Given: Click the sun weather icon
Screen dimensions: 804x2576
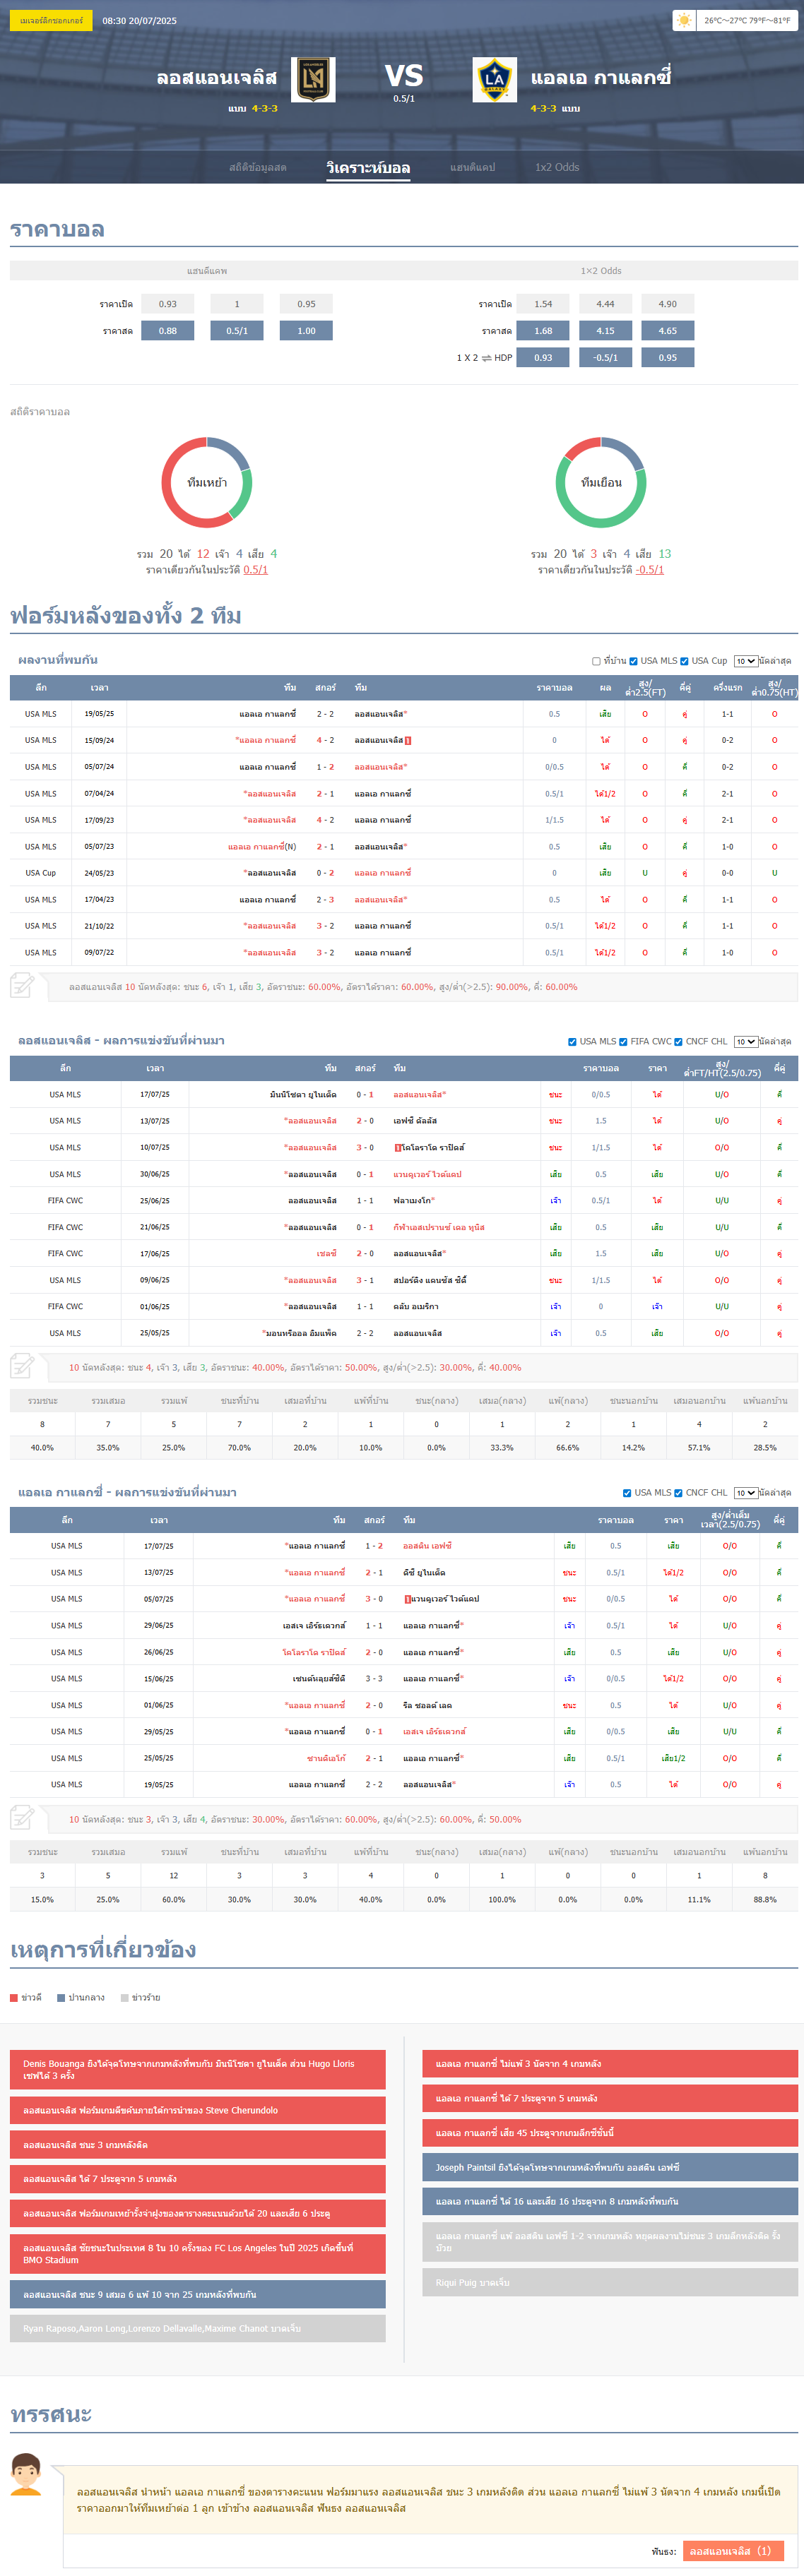Looking at the screenshot, I should tap(684, 20).
